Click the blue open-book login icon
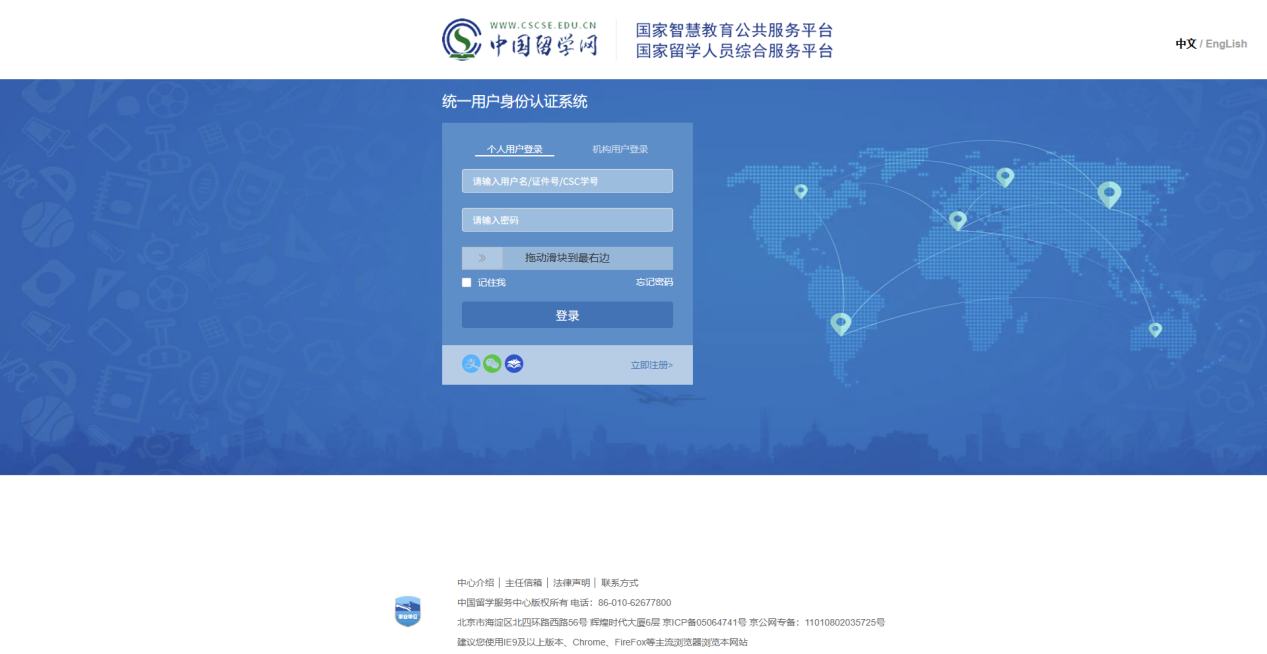1267x654 pixels. (x=514, y=364)
